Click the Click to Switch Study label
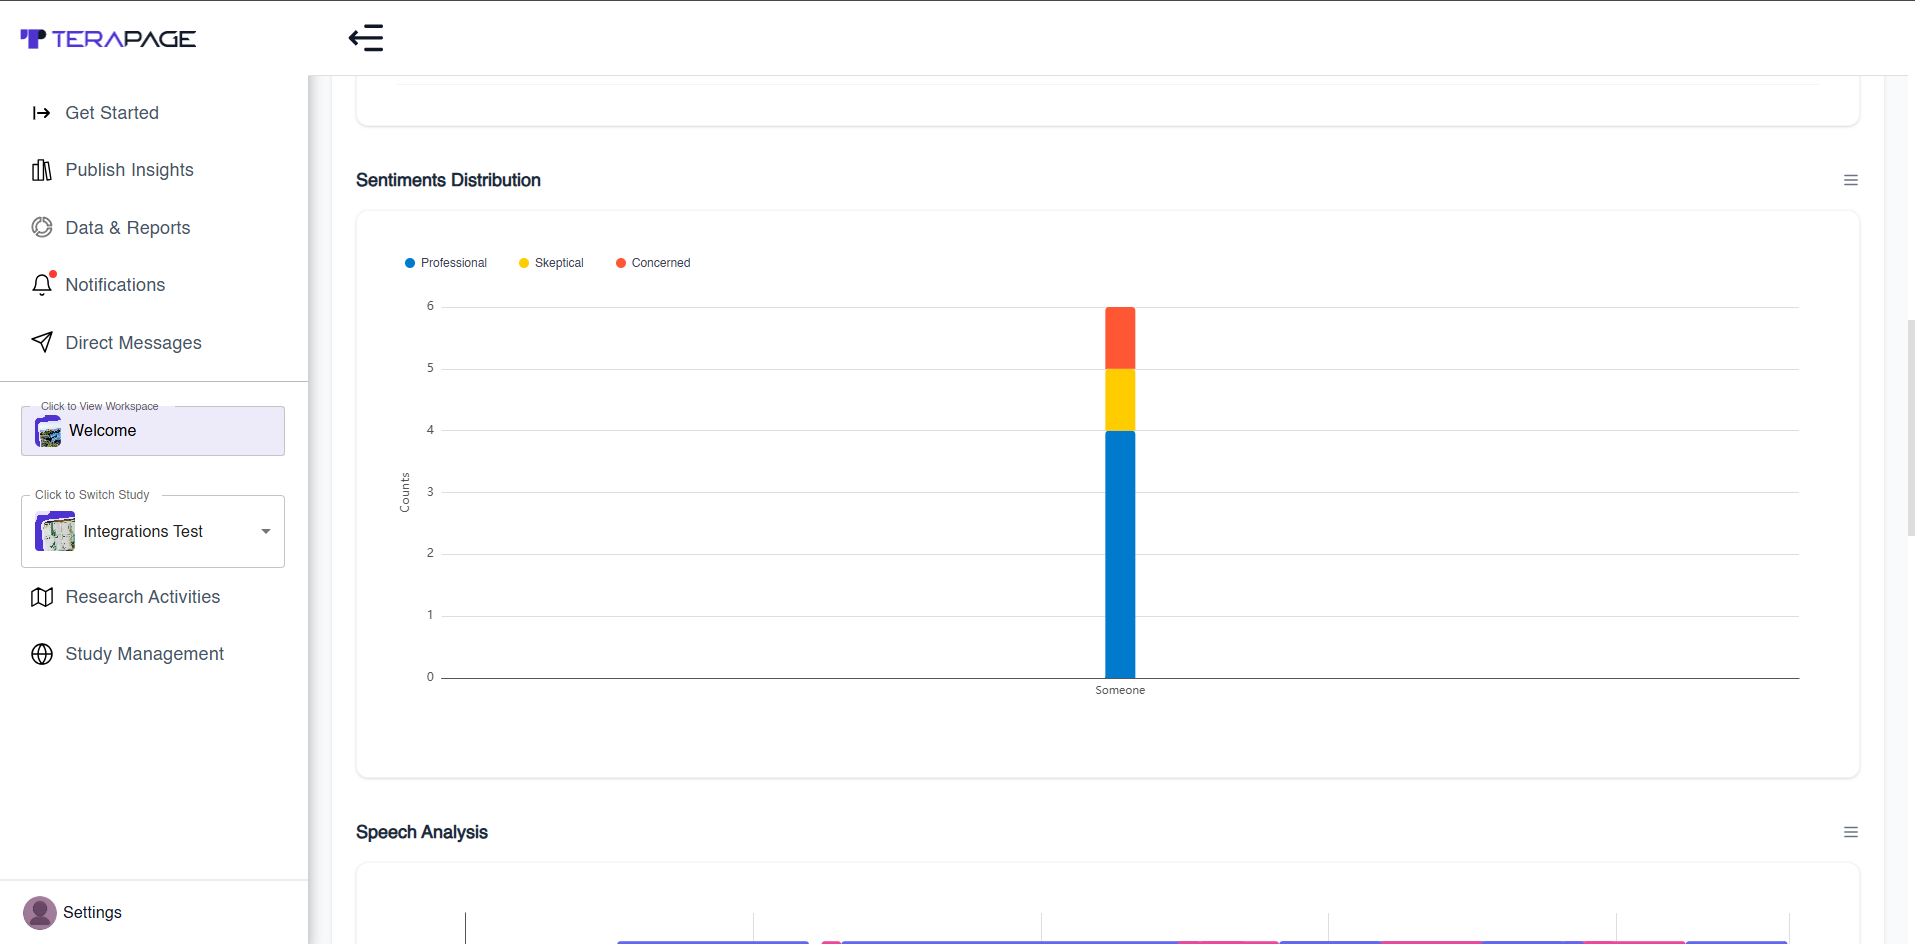This screenshot has height=944, width=1915. (92, 495)
